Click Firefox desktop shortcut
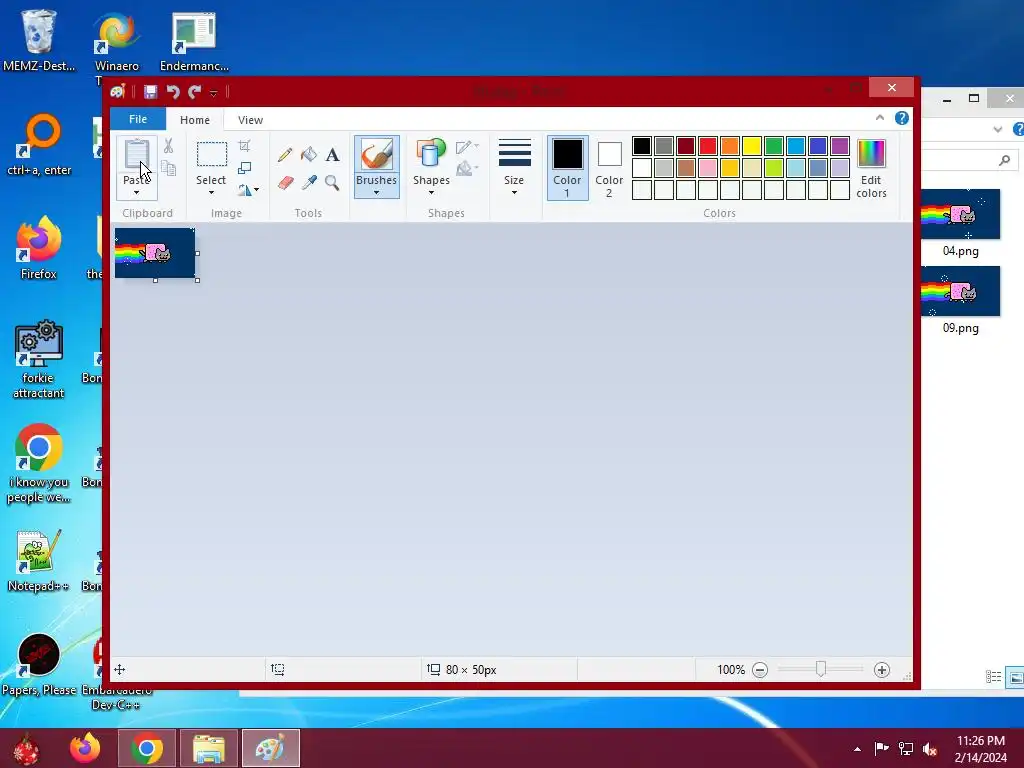1024x768 pixels. coord(39,248)
